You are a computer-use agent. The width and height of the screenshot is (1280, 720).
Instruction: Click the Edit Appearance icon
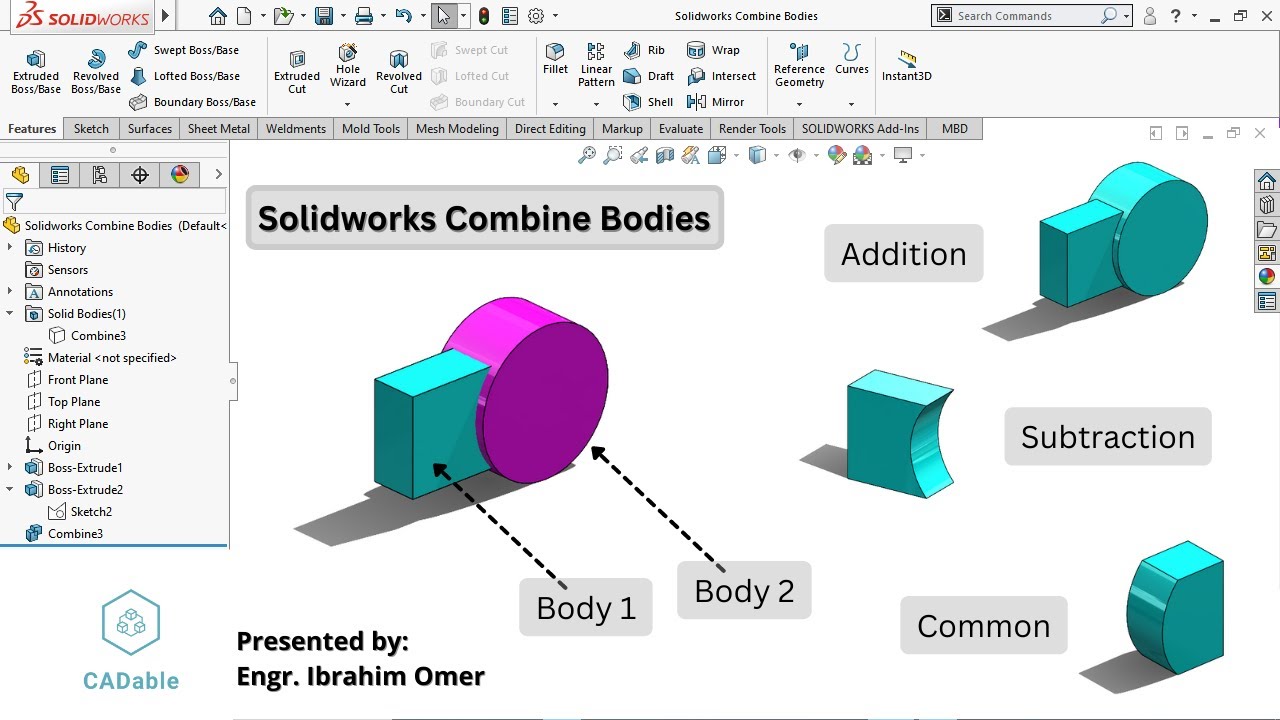tap(837, 155)
